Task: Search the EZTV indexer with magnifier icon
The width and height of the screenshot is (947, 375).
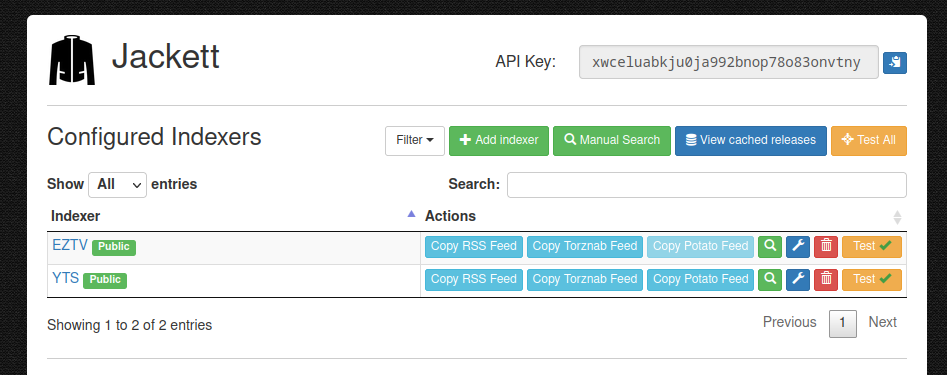Action: [769, 246]
